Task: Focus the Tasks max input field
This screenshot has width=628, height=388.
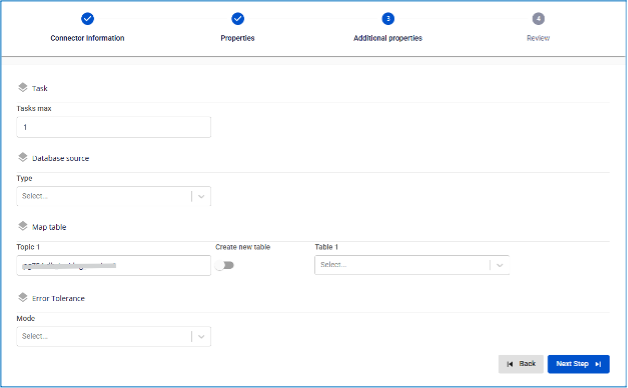Action: 113,127
